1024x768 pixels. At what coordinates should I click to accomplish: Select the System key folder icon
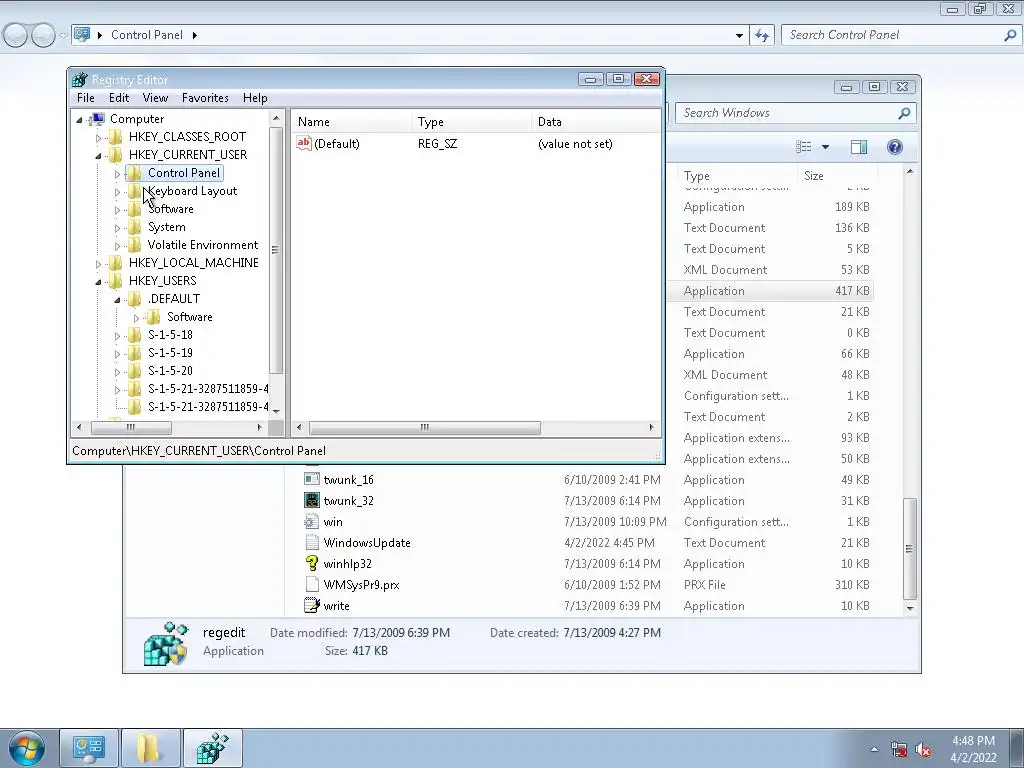135,227
